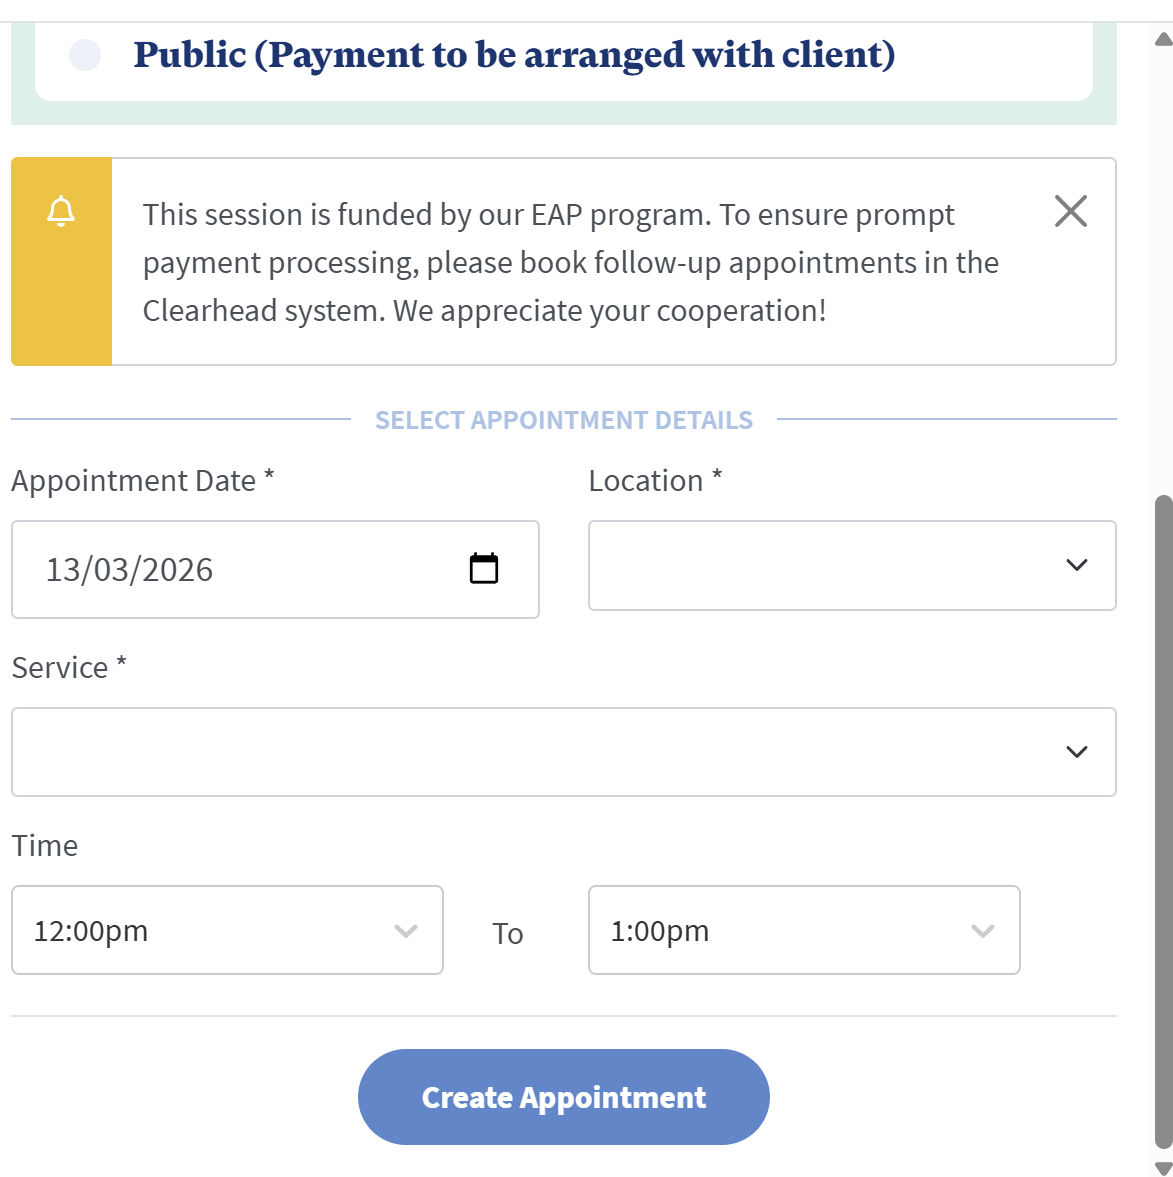Open the 1:00pm end time dropdown
Image resolution: width=1173 pixels, height=1177 pixels.
[x=803, y=930]
